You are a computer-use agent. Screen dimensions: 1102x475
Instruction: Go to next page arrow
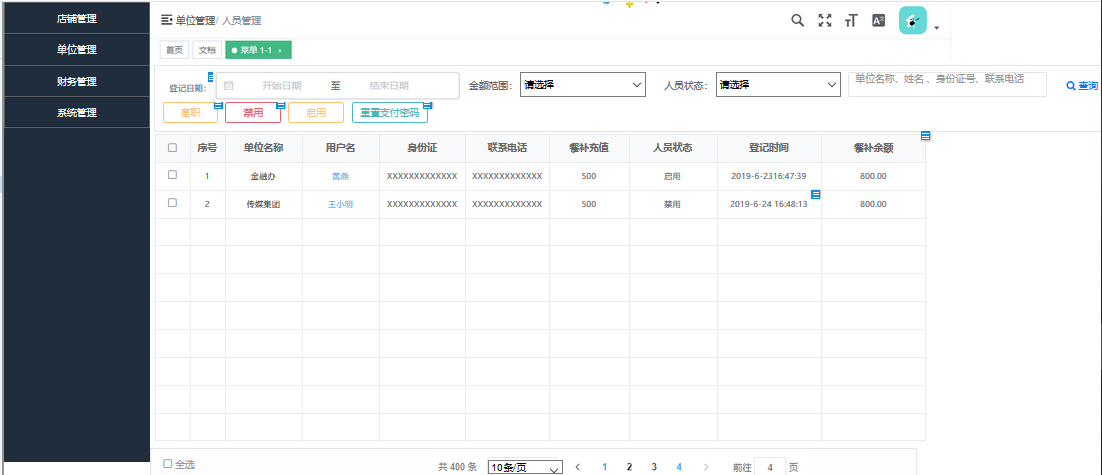click(706, 467)
